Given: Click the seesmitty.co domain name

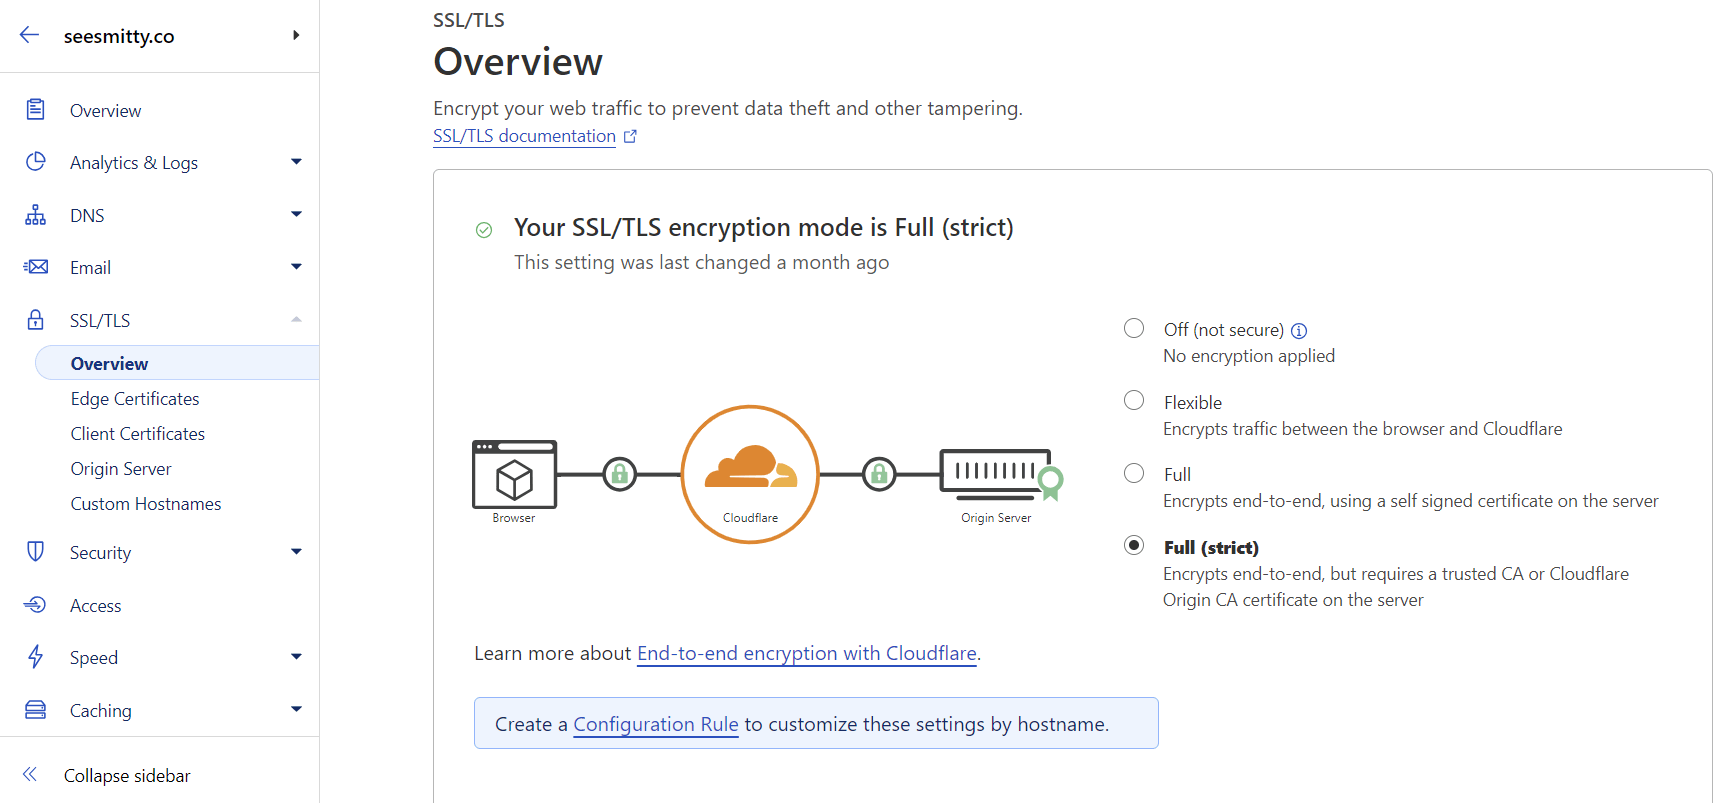Looking at the screenshot, I should 119,36.
